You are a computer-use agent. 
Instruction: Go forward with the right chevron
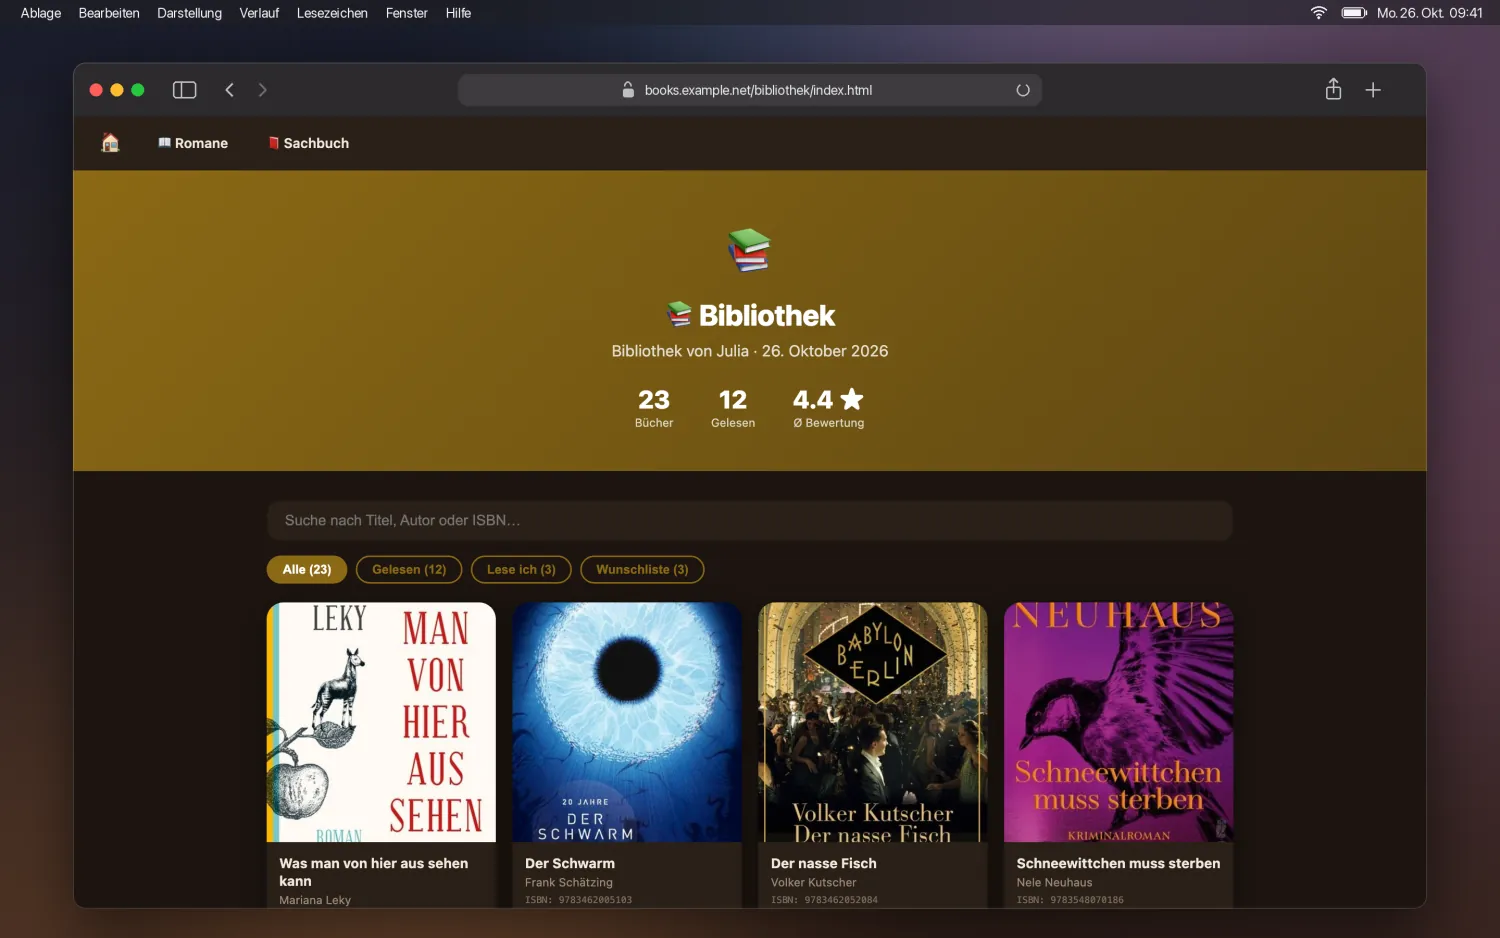(x=263, y=90)
